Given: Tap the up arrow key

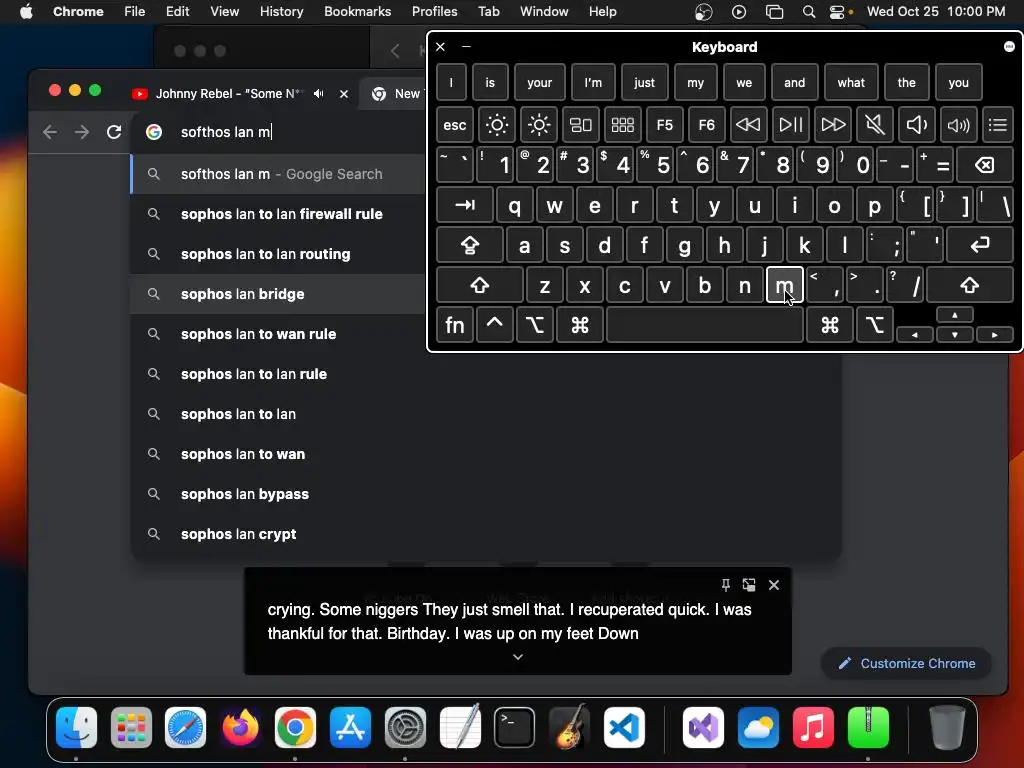Looking at the screenshot, I should tap(955, 315).
